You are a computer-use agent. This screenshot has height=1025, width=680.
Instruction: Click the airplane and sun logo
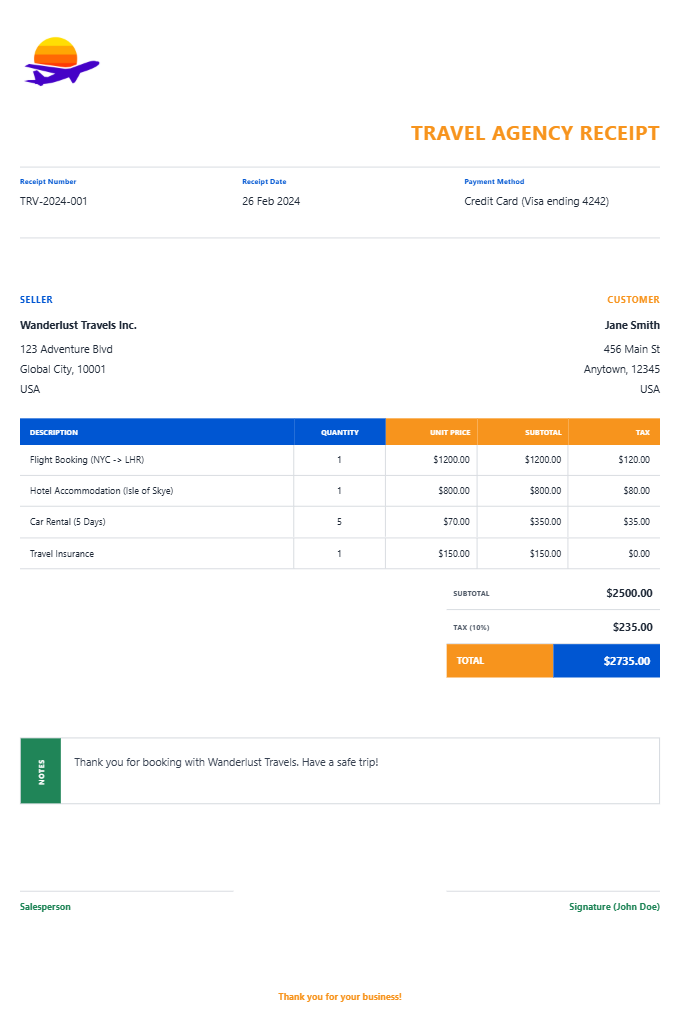coord(62,61)
